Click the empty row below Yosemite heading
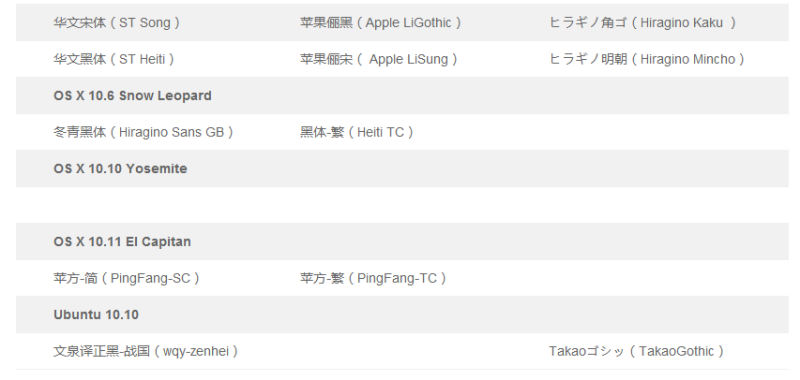Image resolution: width=800 pixels, height=380 pixels. (x=402, y=205)
